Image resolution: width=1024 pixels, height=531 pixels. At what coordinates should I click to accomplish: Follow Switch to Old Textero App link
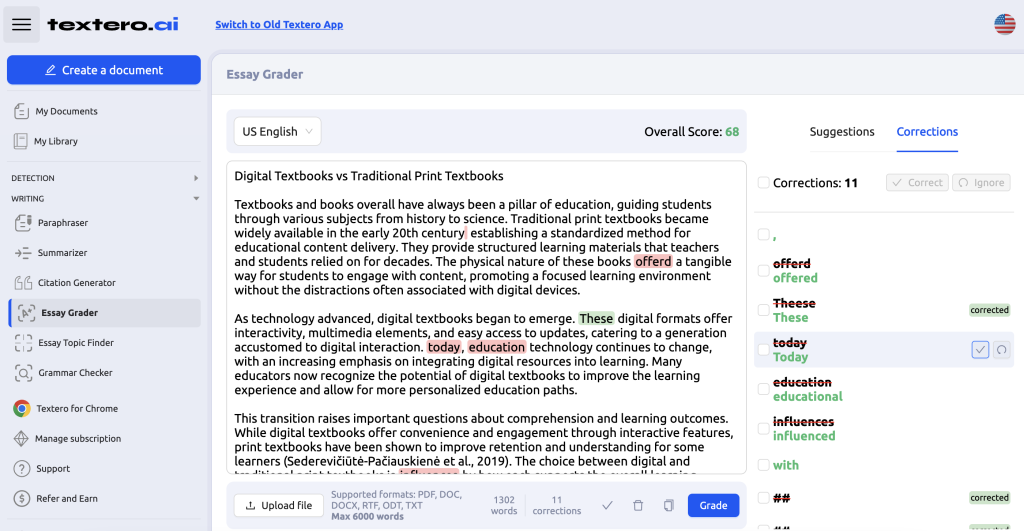[x=279, y=25]
